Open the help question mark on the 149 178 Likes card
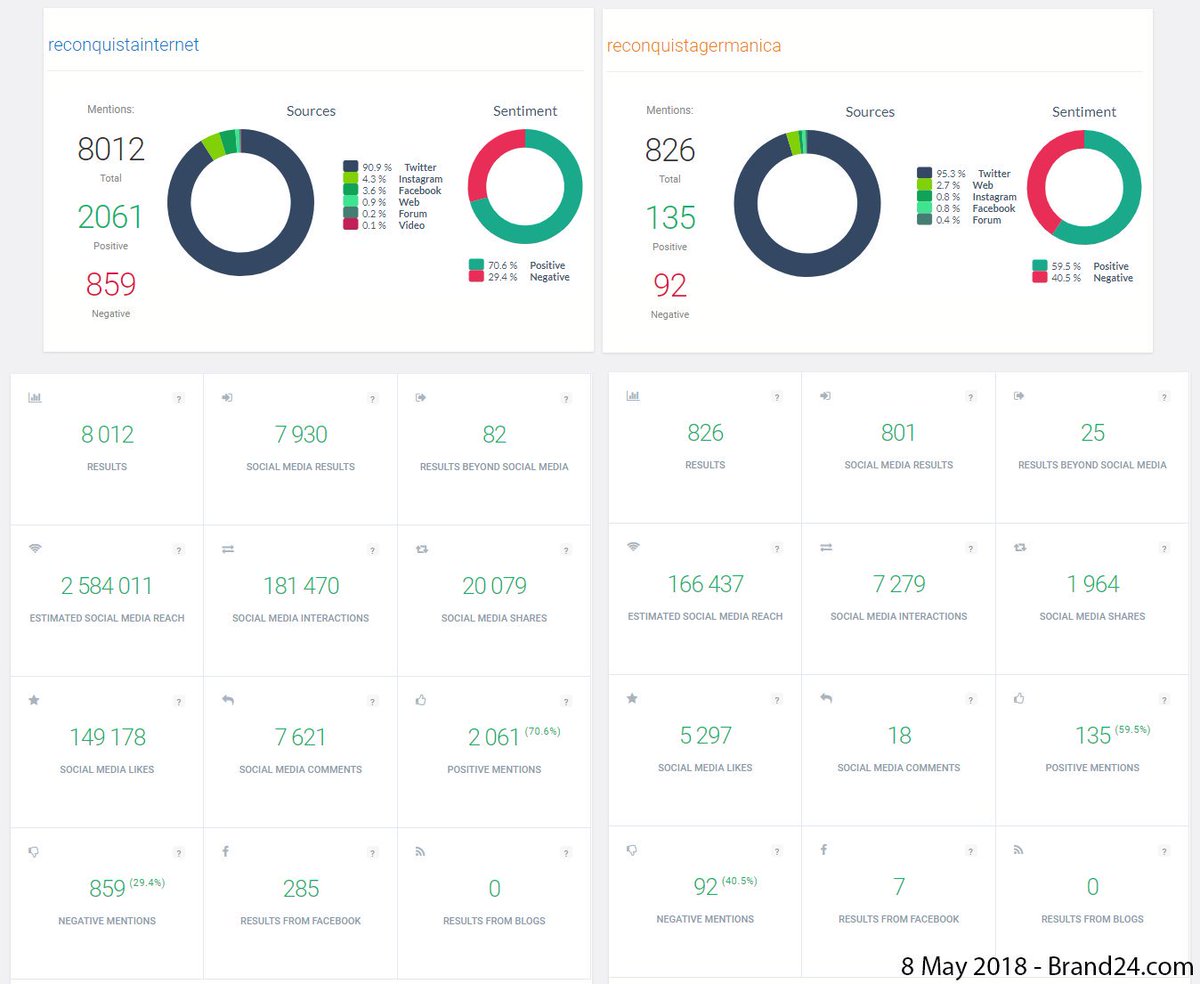 coord(179,702)
